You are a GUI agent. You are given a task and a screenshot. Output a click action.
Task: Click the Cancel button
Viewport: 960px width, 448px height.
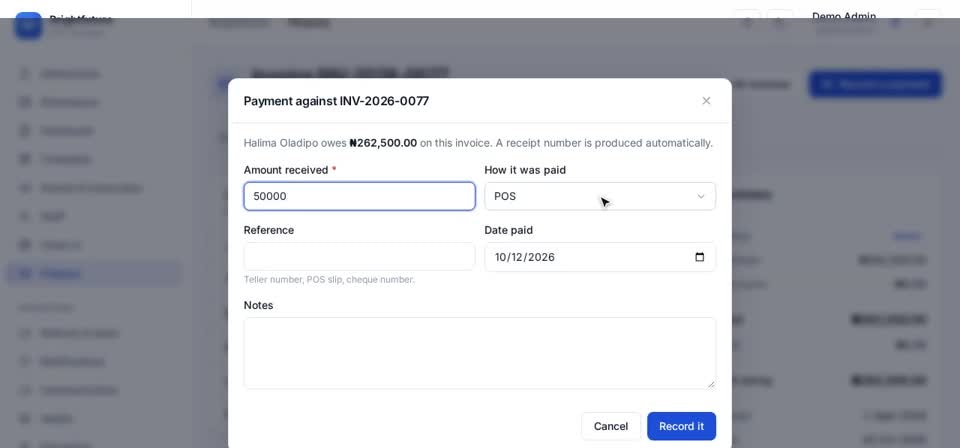(x=610, y=426)
